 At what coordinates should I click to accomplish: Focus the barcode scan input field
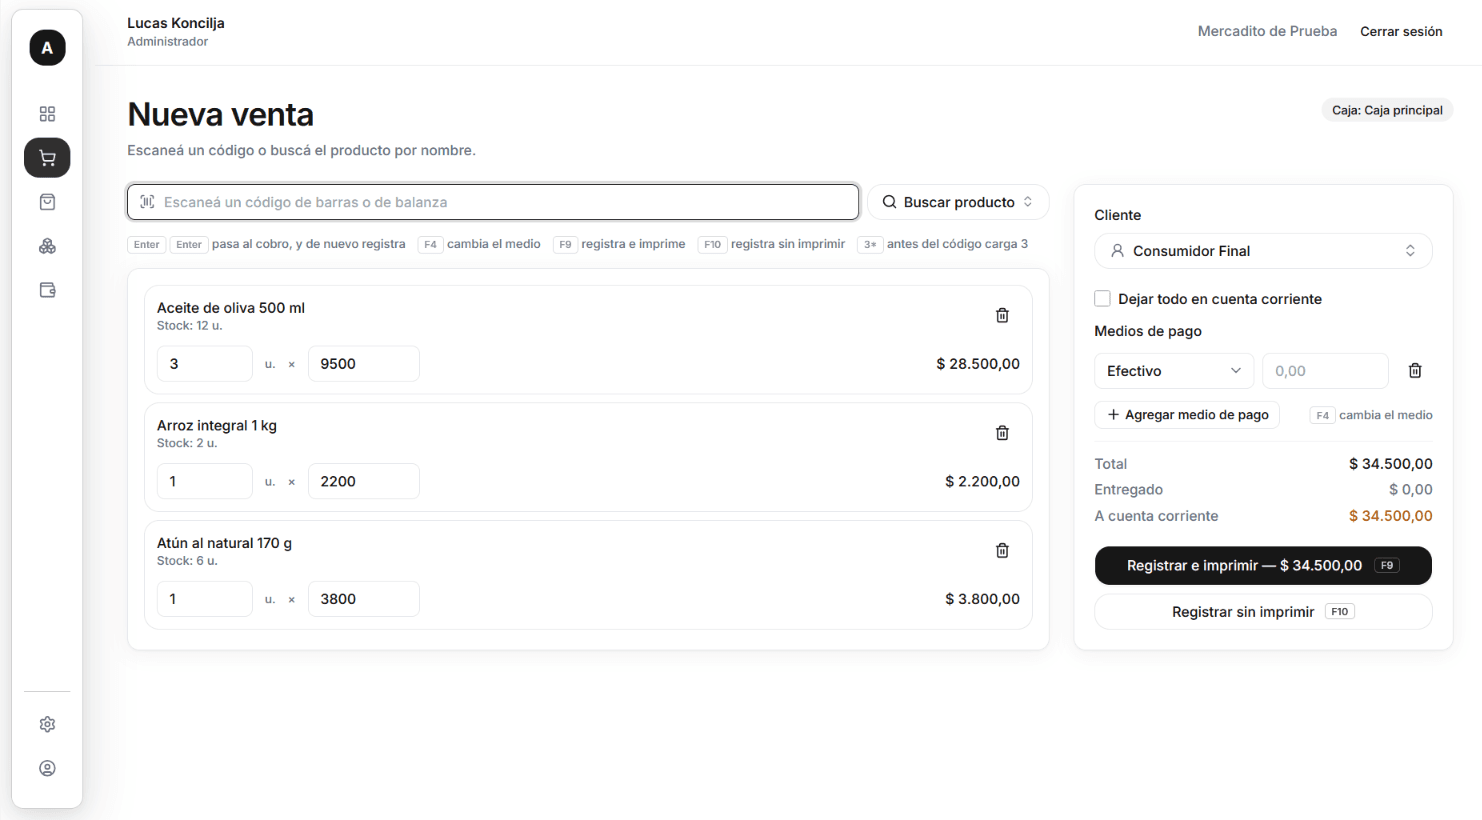(x=493, y=202)
